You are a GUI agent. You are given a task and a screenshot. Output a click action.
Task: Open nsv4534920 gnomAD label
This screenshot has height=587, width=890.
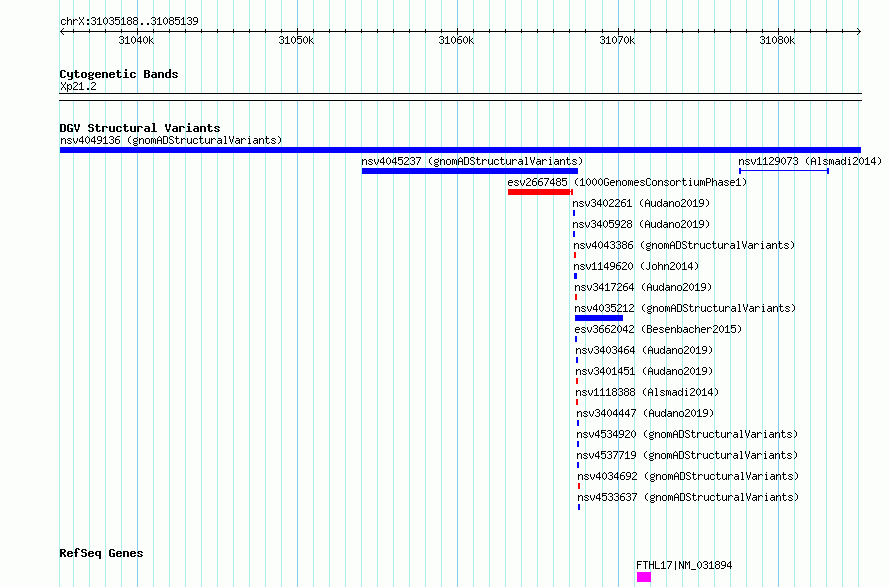[687, 434]
